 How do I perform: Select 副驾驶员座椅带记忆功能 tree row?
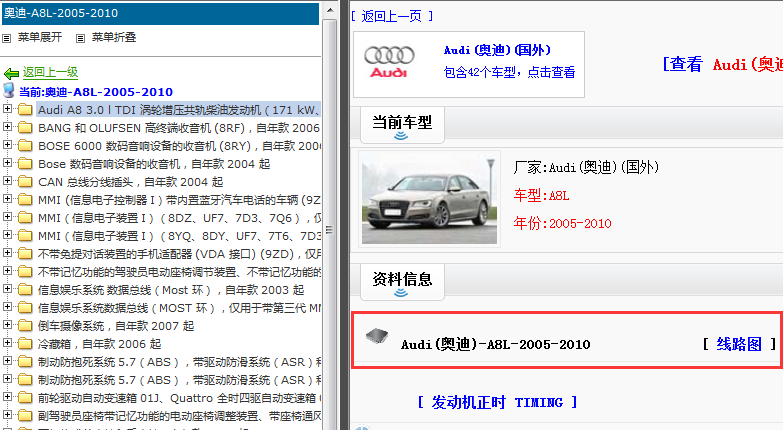[x=179, y=416]
